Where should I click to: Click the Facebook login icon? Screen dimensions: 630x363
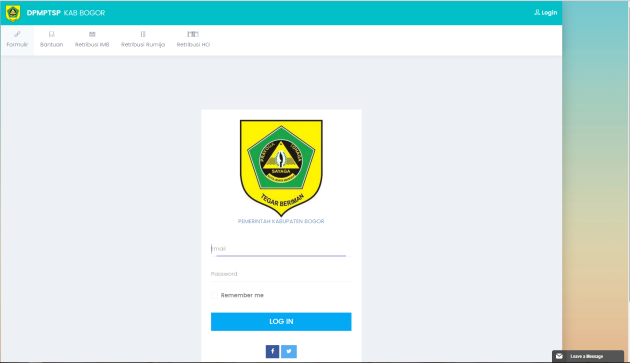pyautogui.click(x=272, y=351)
